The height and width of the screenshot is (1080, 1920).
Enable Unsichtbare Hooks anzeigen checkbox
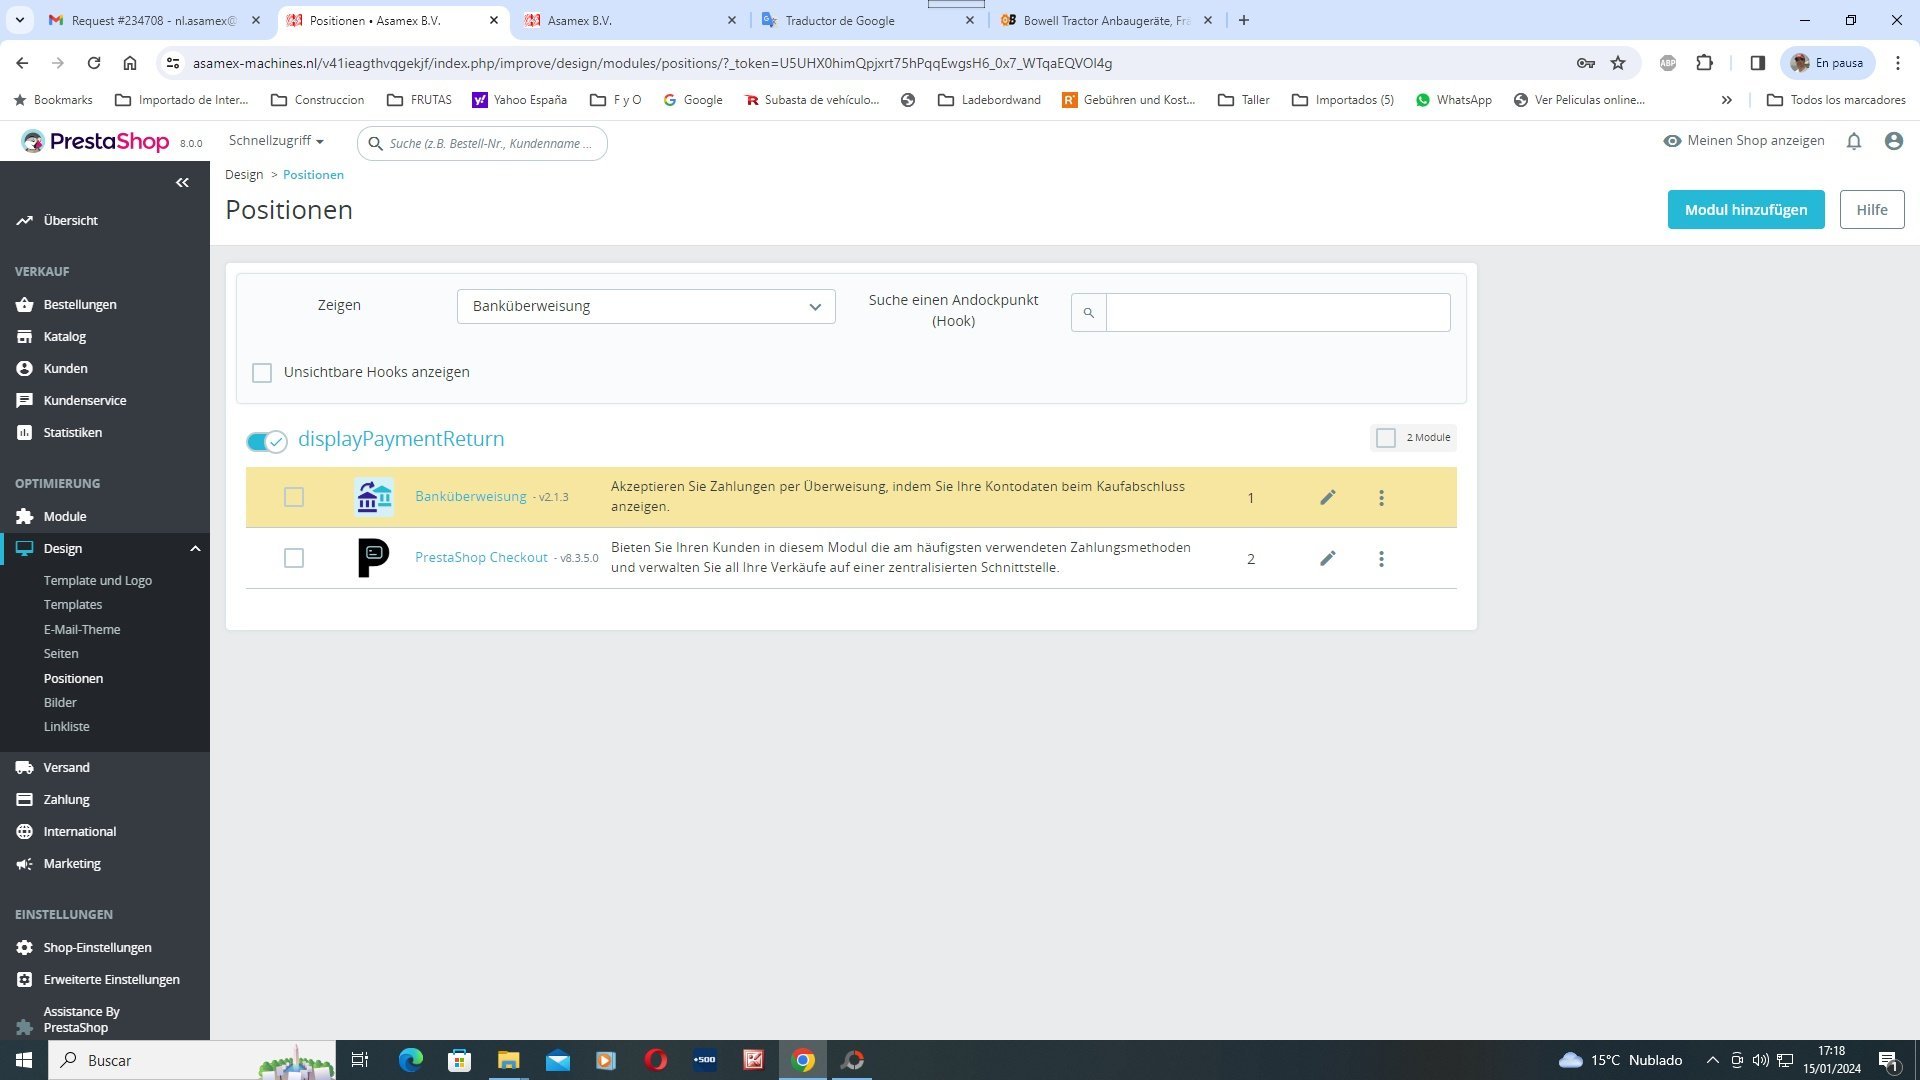click(262, 373)
